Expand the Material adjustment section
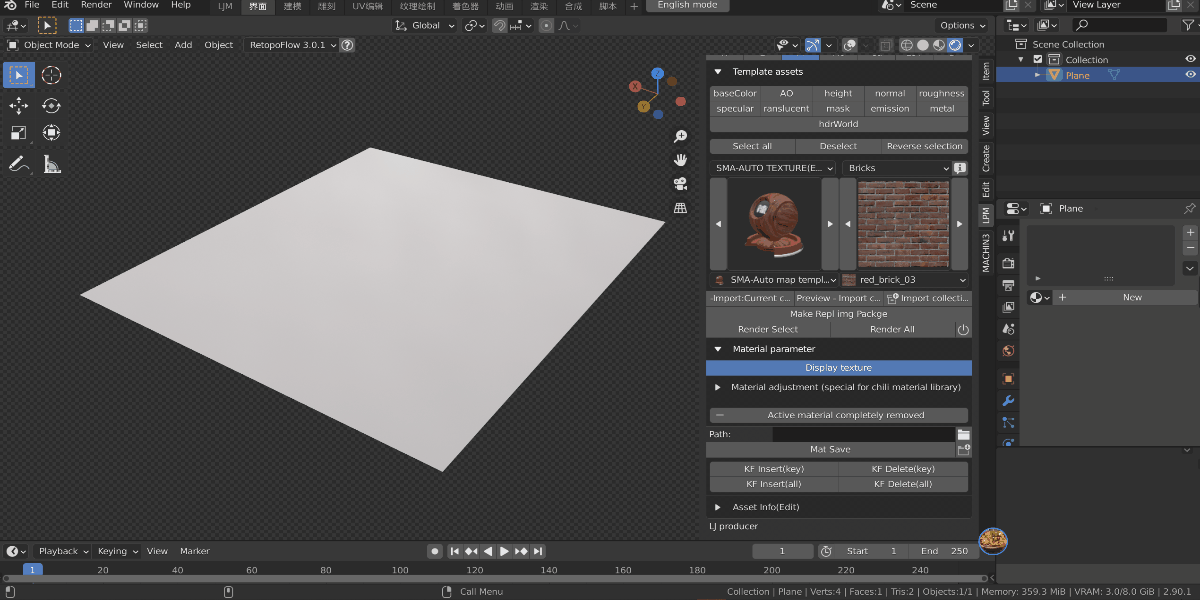Screen dimensions: 1200x600 pos(718,387)
